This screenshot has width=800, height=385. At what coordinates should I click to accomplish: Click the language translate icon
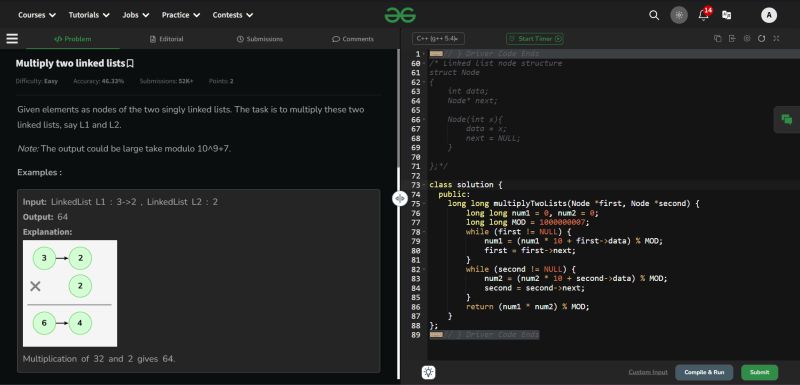click(727, 15)
